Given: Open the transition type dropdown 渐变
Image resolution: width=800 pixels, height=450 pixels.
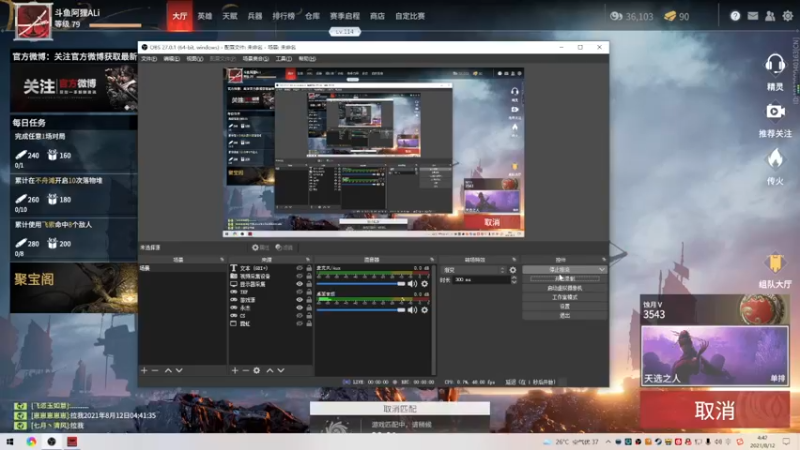Looking at the screenshot, I should pos(473,270).
